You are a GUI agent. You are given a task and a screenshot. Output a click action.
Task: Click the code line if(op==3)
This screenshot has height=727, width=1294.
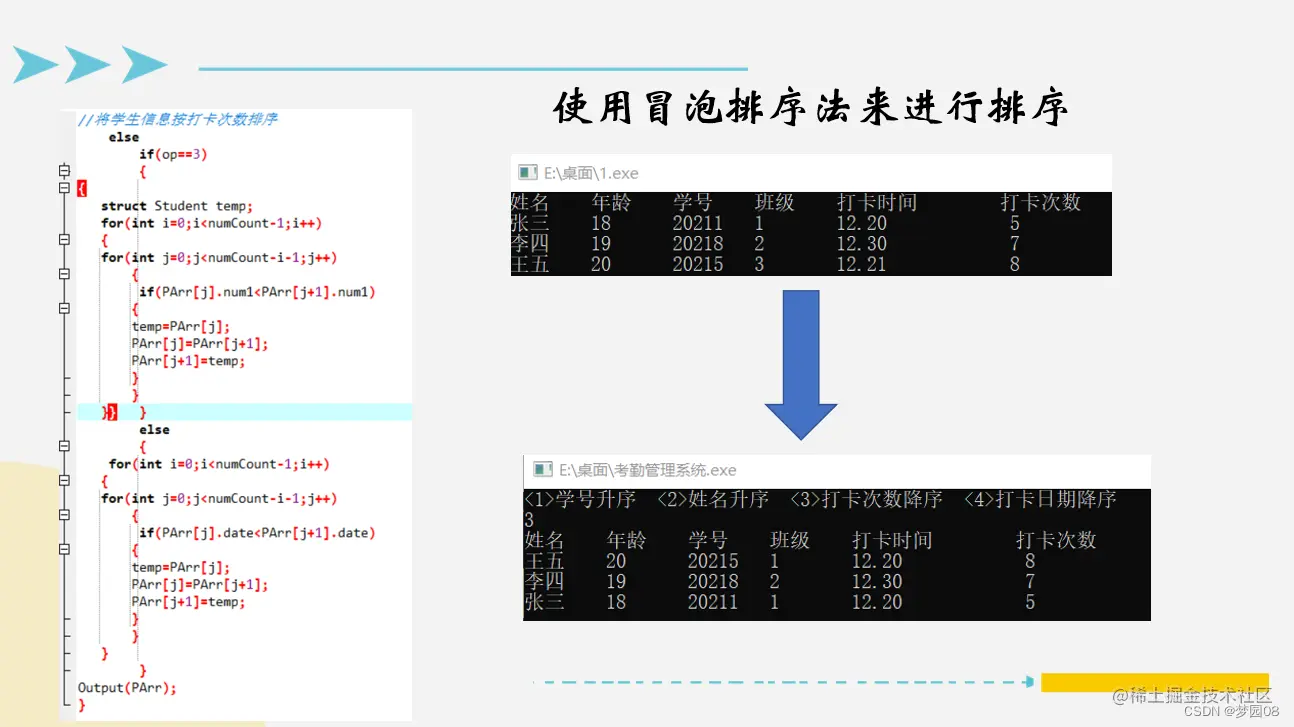173,154
